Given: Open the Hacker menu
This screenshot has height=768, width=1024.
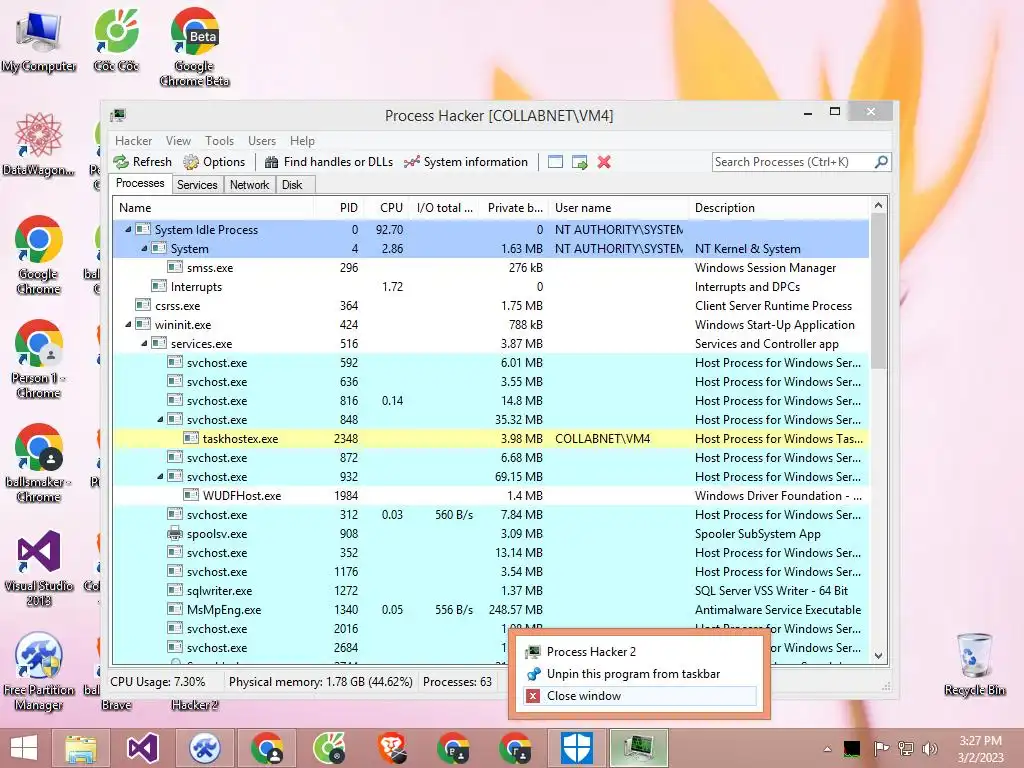Looking at the screenshot, I should [x=133, y=141].
